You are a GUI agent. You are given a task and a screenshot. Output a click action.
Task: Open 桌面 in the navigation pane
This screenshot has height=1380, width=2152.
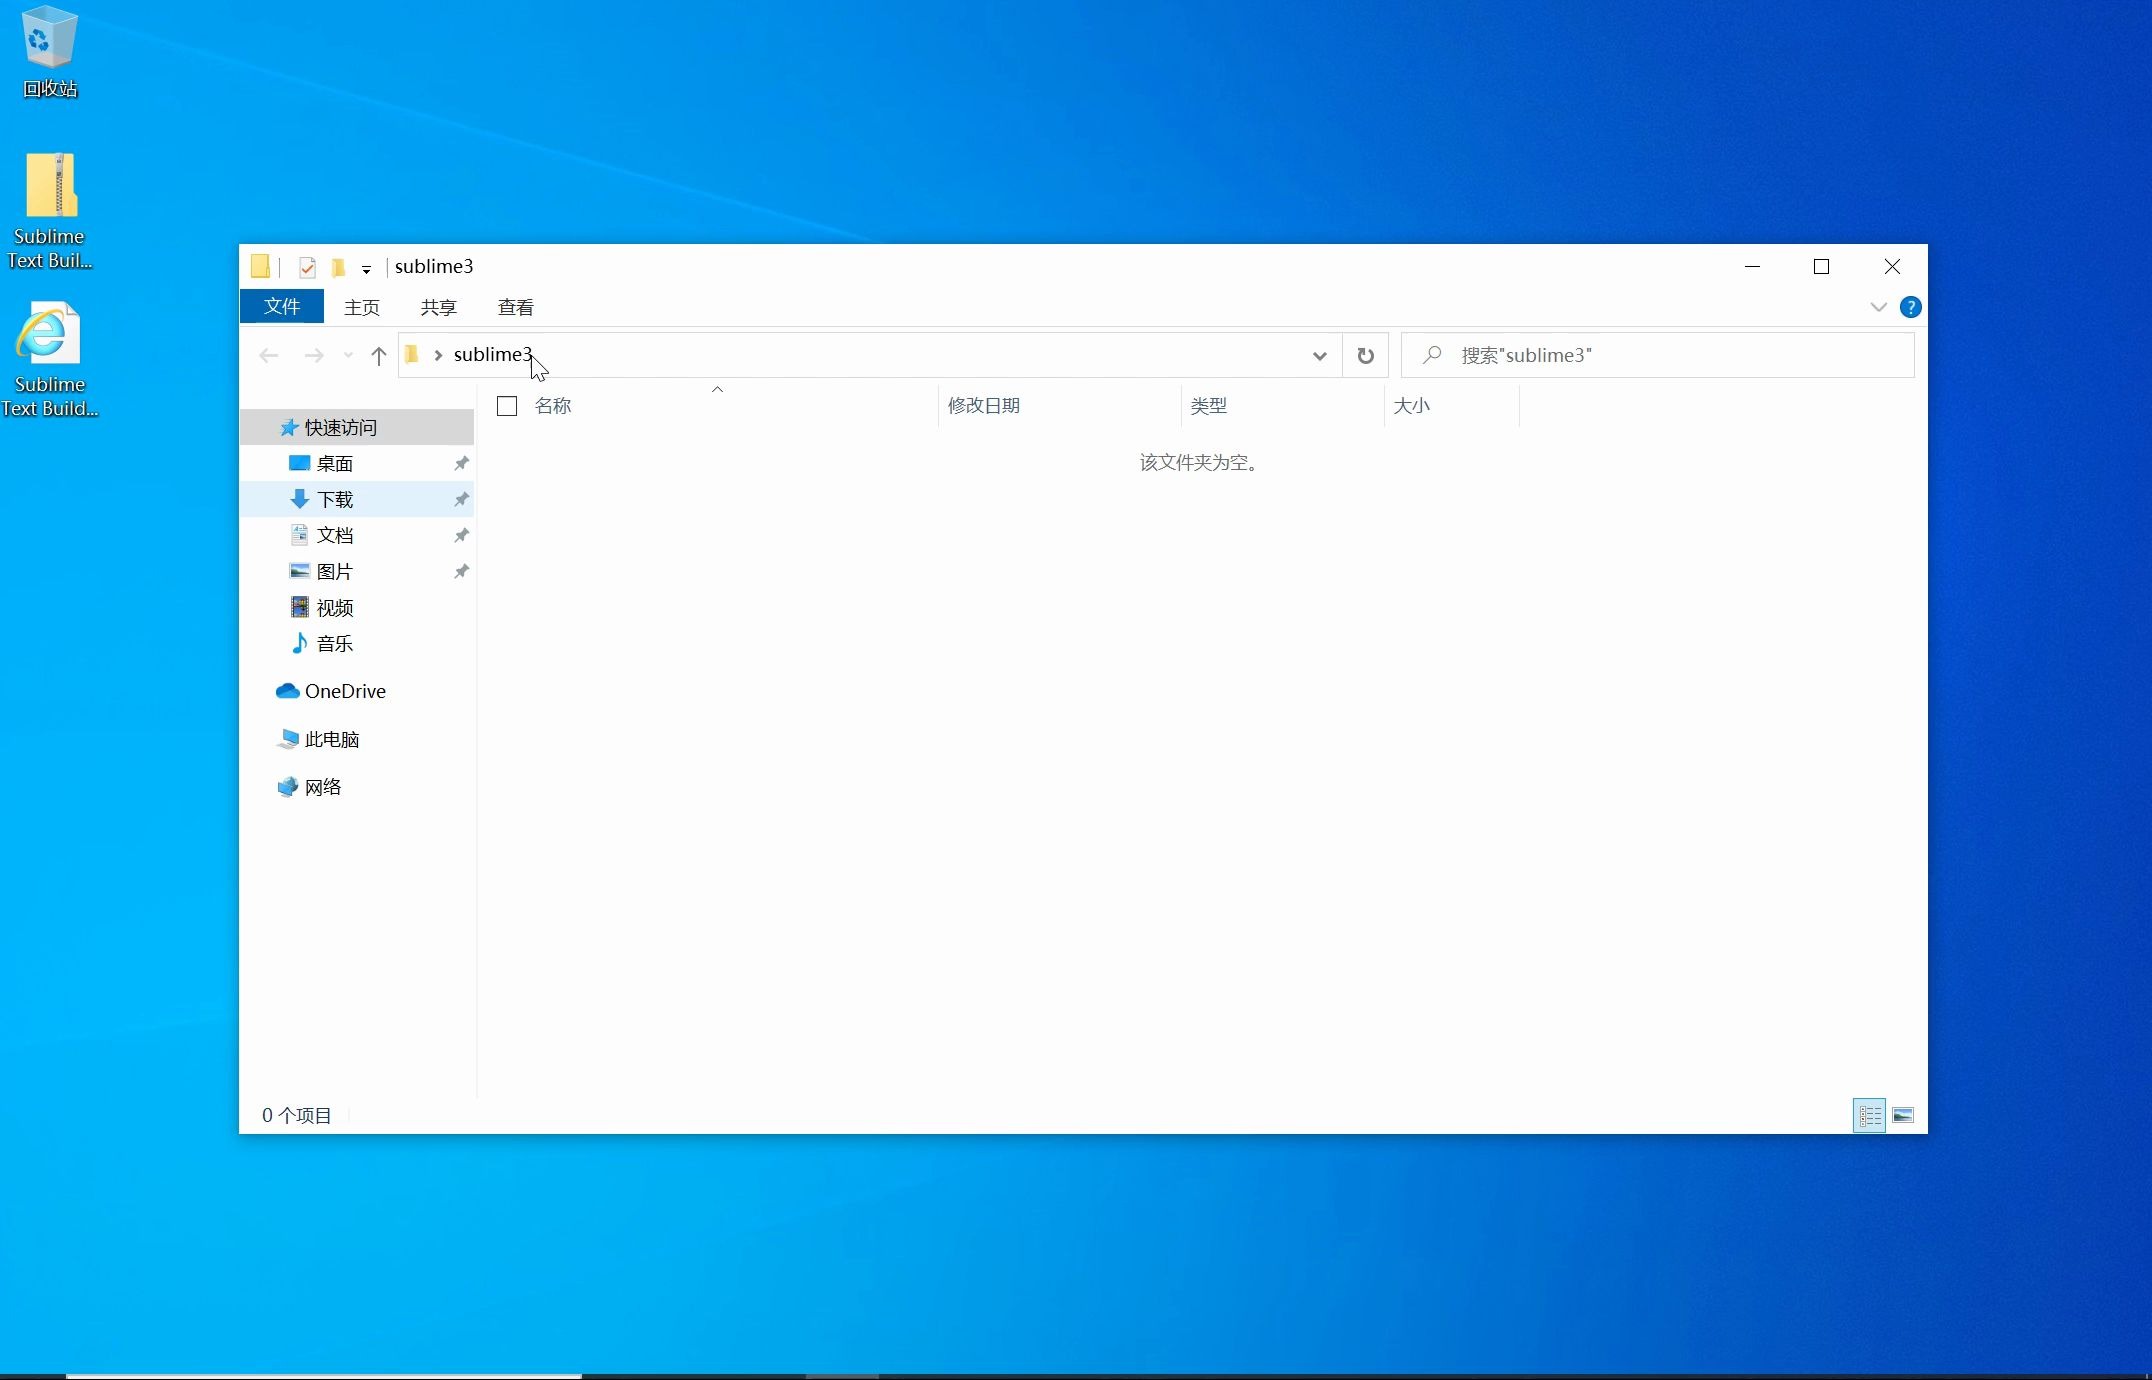(357, 463)
